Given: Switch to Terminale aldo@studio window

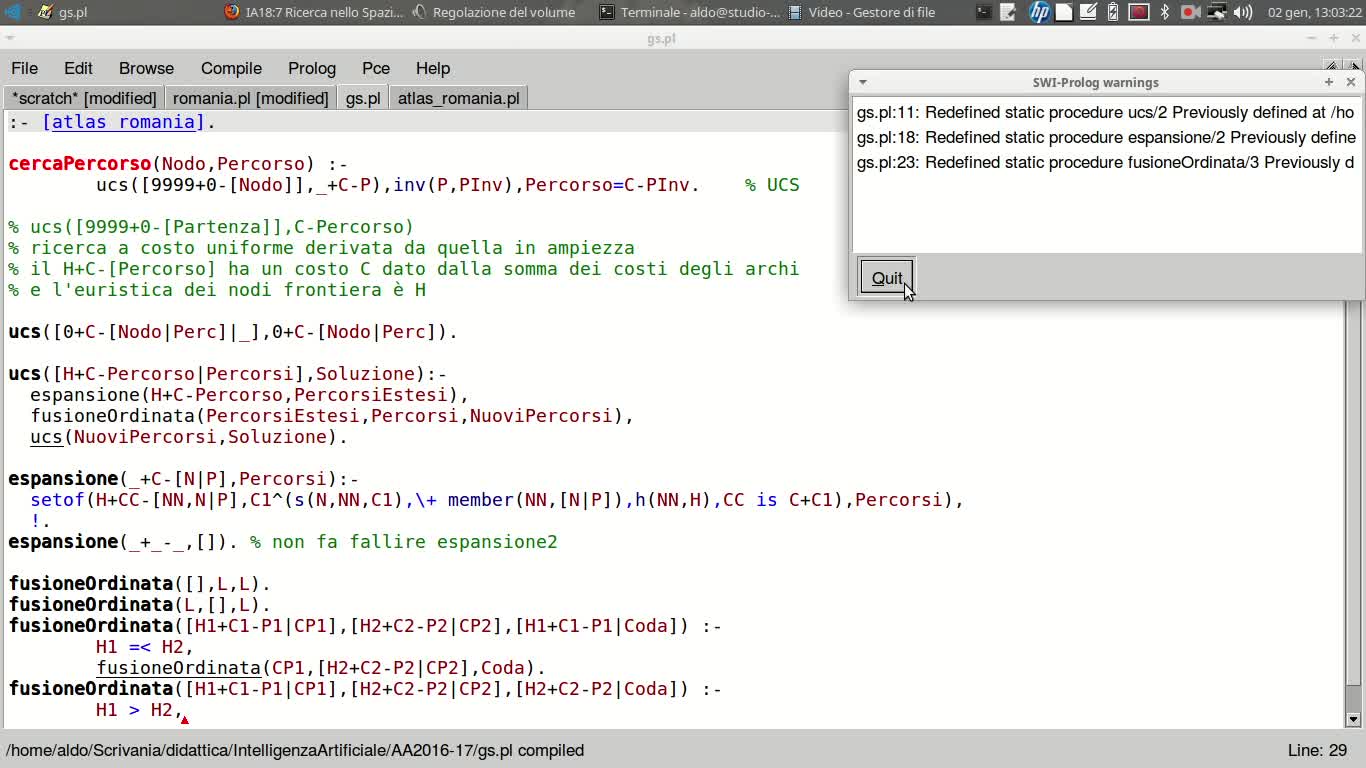Looking at the screenshot, I should 689,12.
